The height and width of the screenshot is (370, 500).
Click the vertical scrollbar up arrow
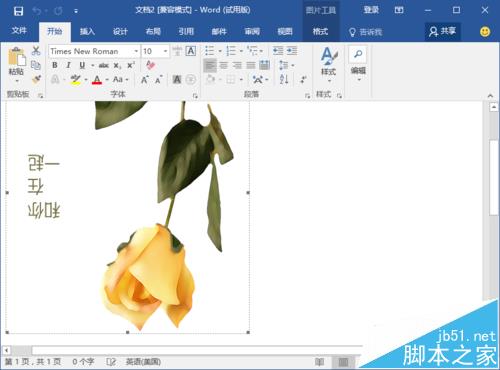494,107
